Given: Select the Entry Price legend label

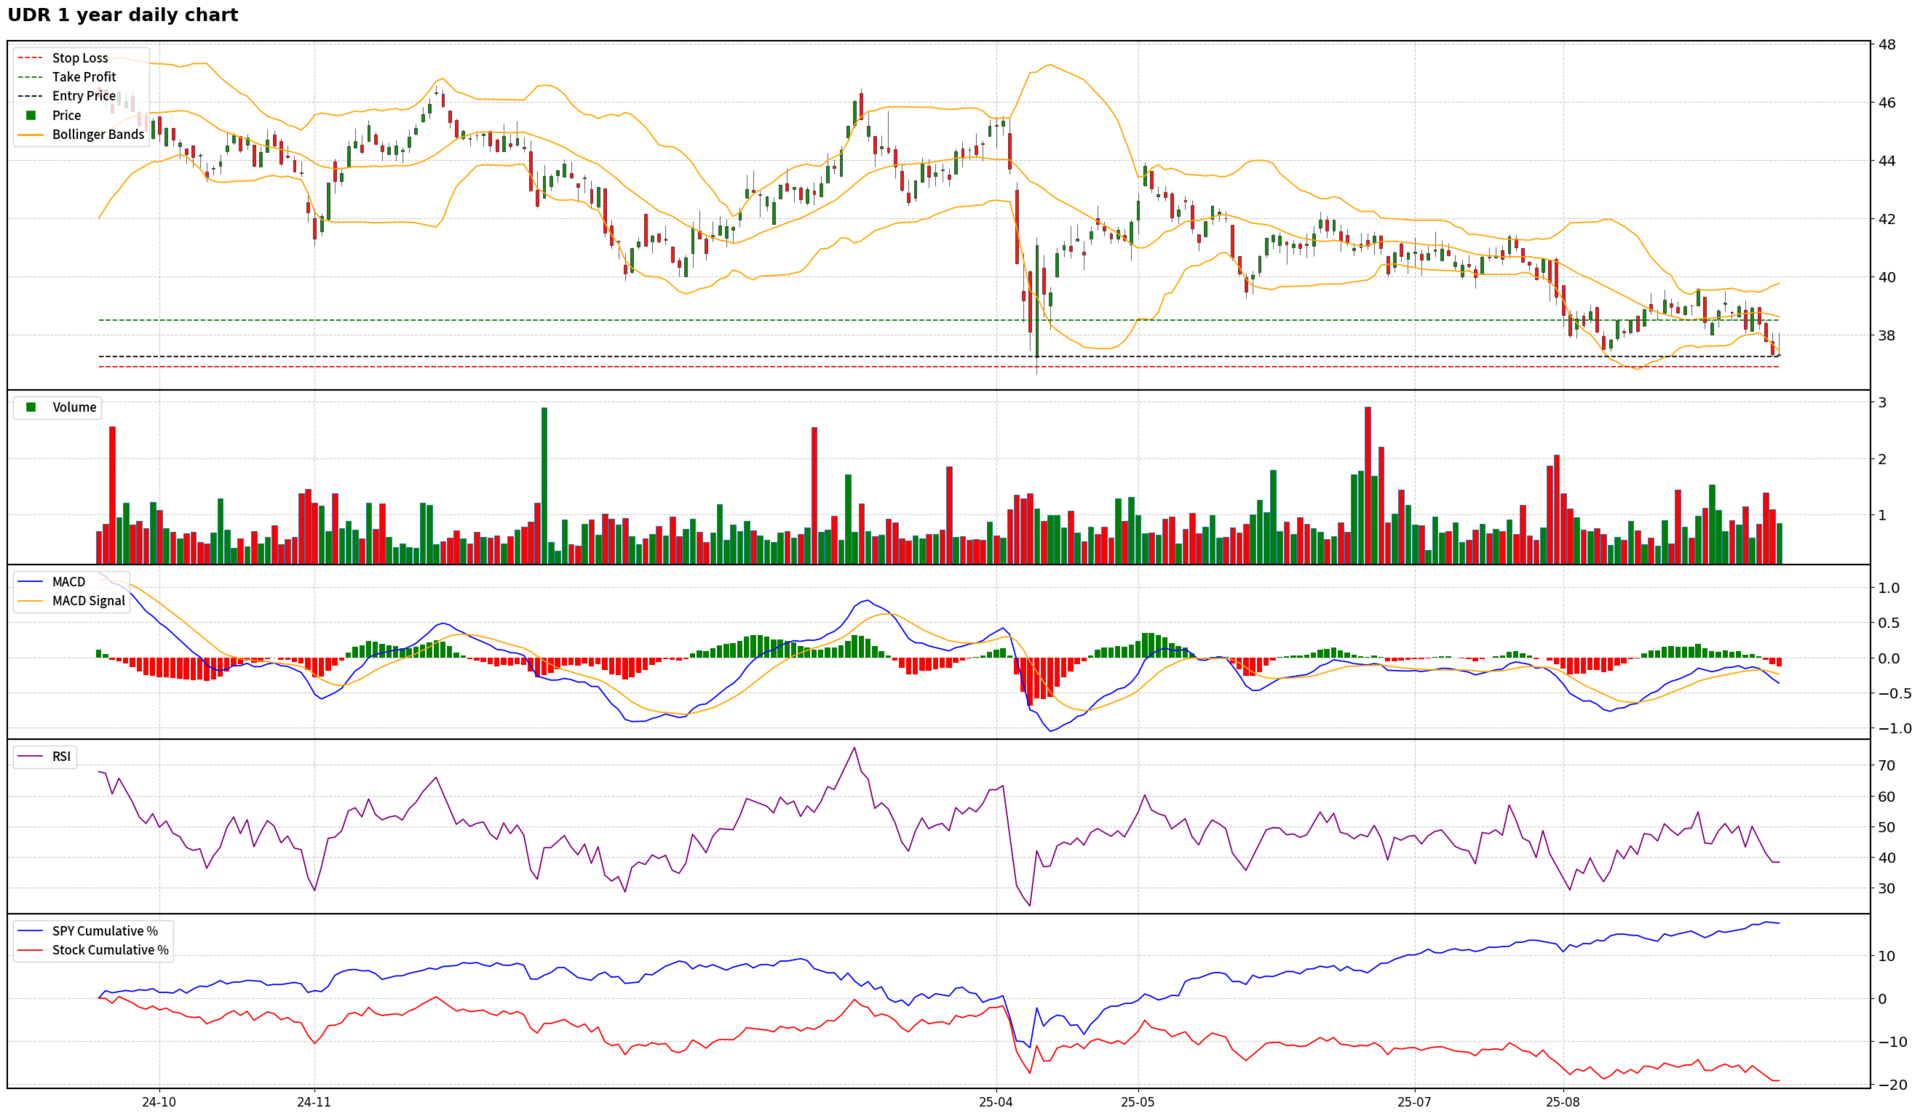Looking at the screenshot, I should pos(84,96).
